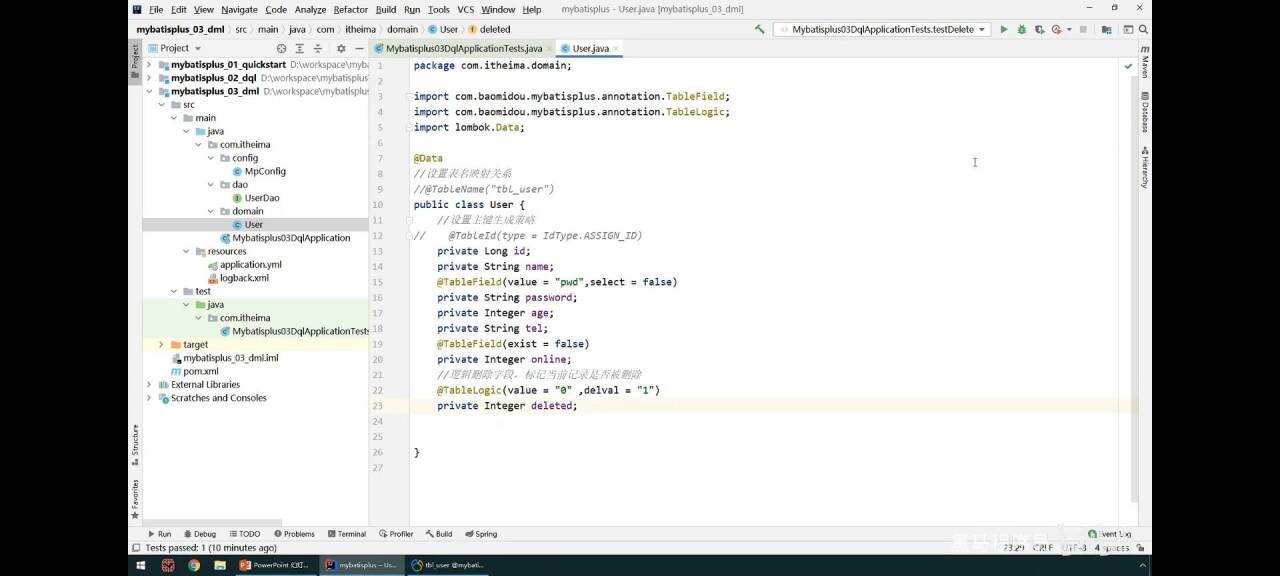Screen dimensions: 1280x576
Task: Open the run configuration dropdown
Action: pos(882,29)
